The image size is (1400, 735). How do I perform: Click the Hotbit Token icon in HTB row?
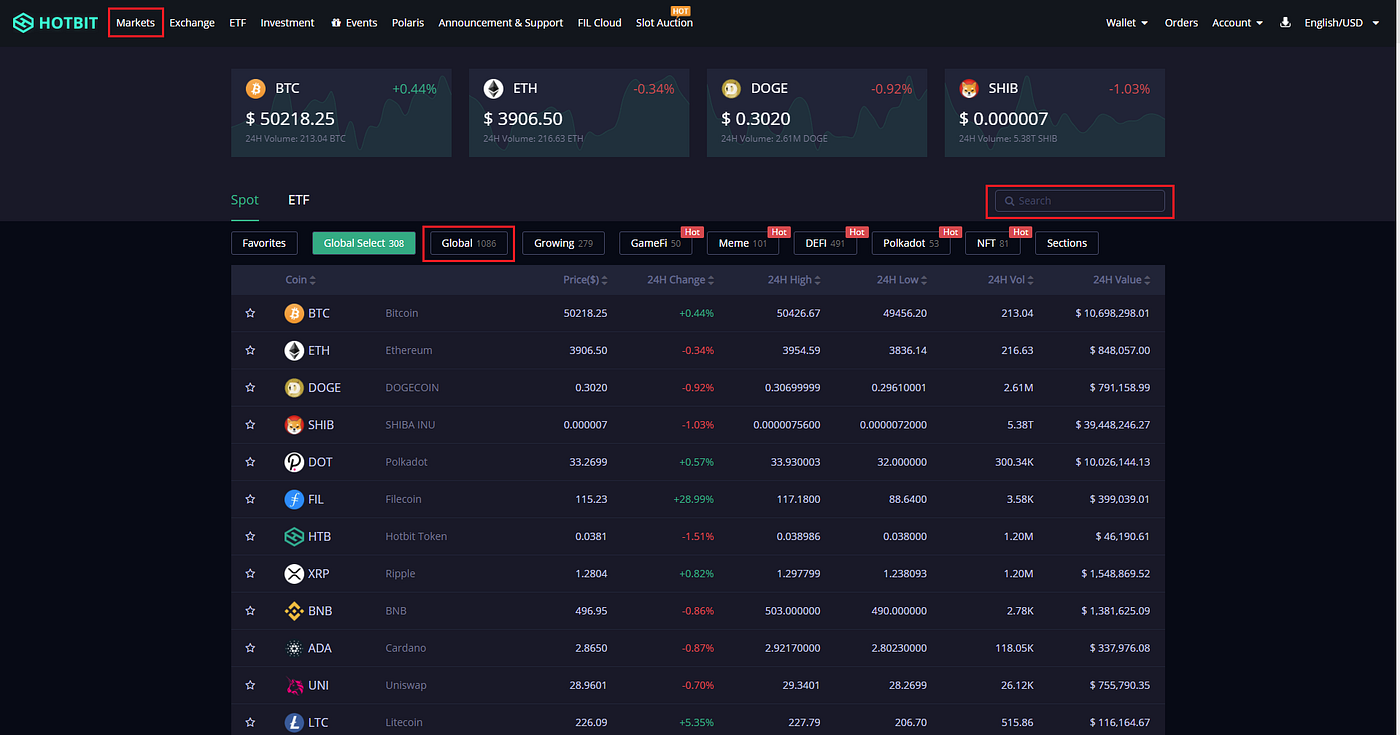294,536
